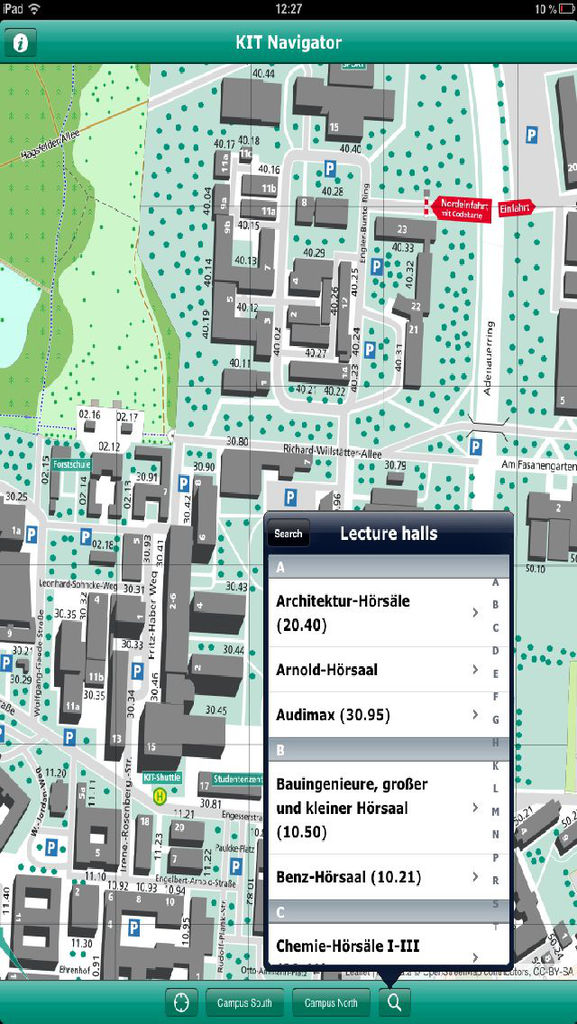The height and width of the screenshot is (1024, 577).
Task: Jump to letter G in the index
Action: [x=496, y=719]
